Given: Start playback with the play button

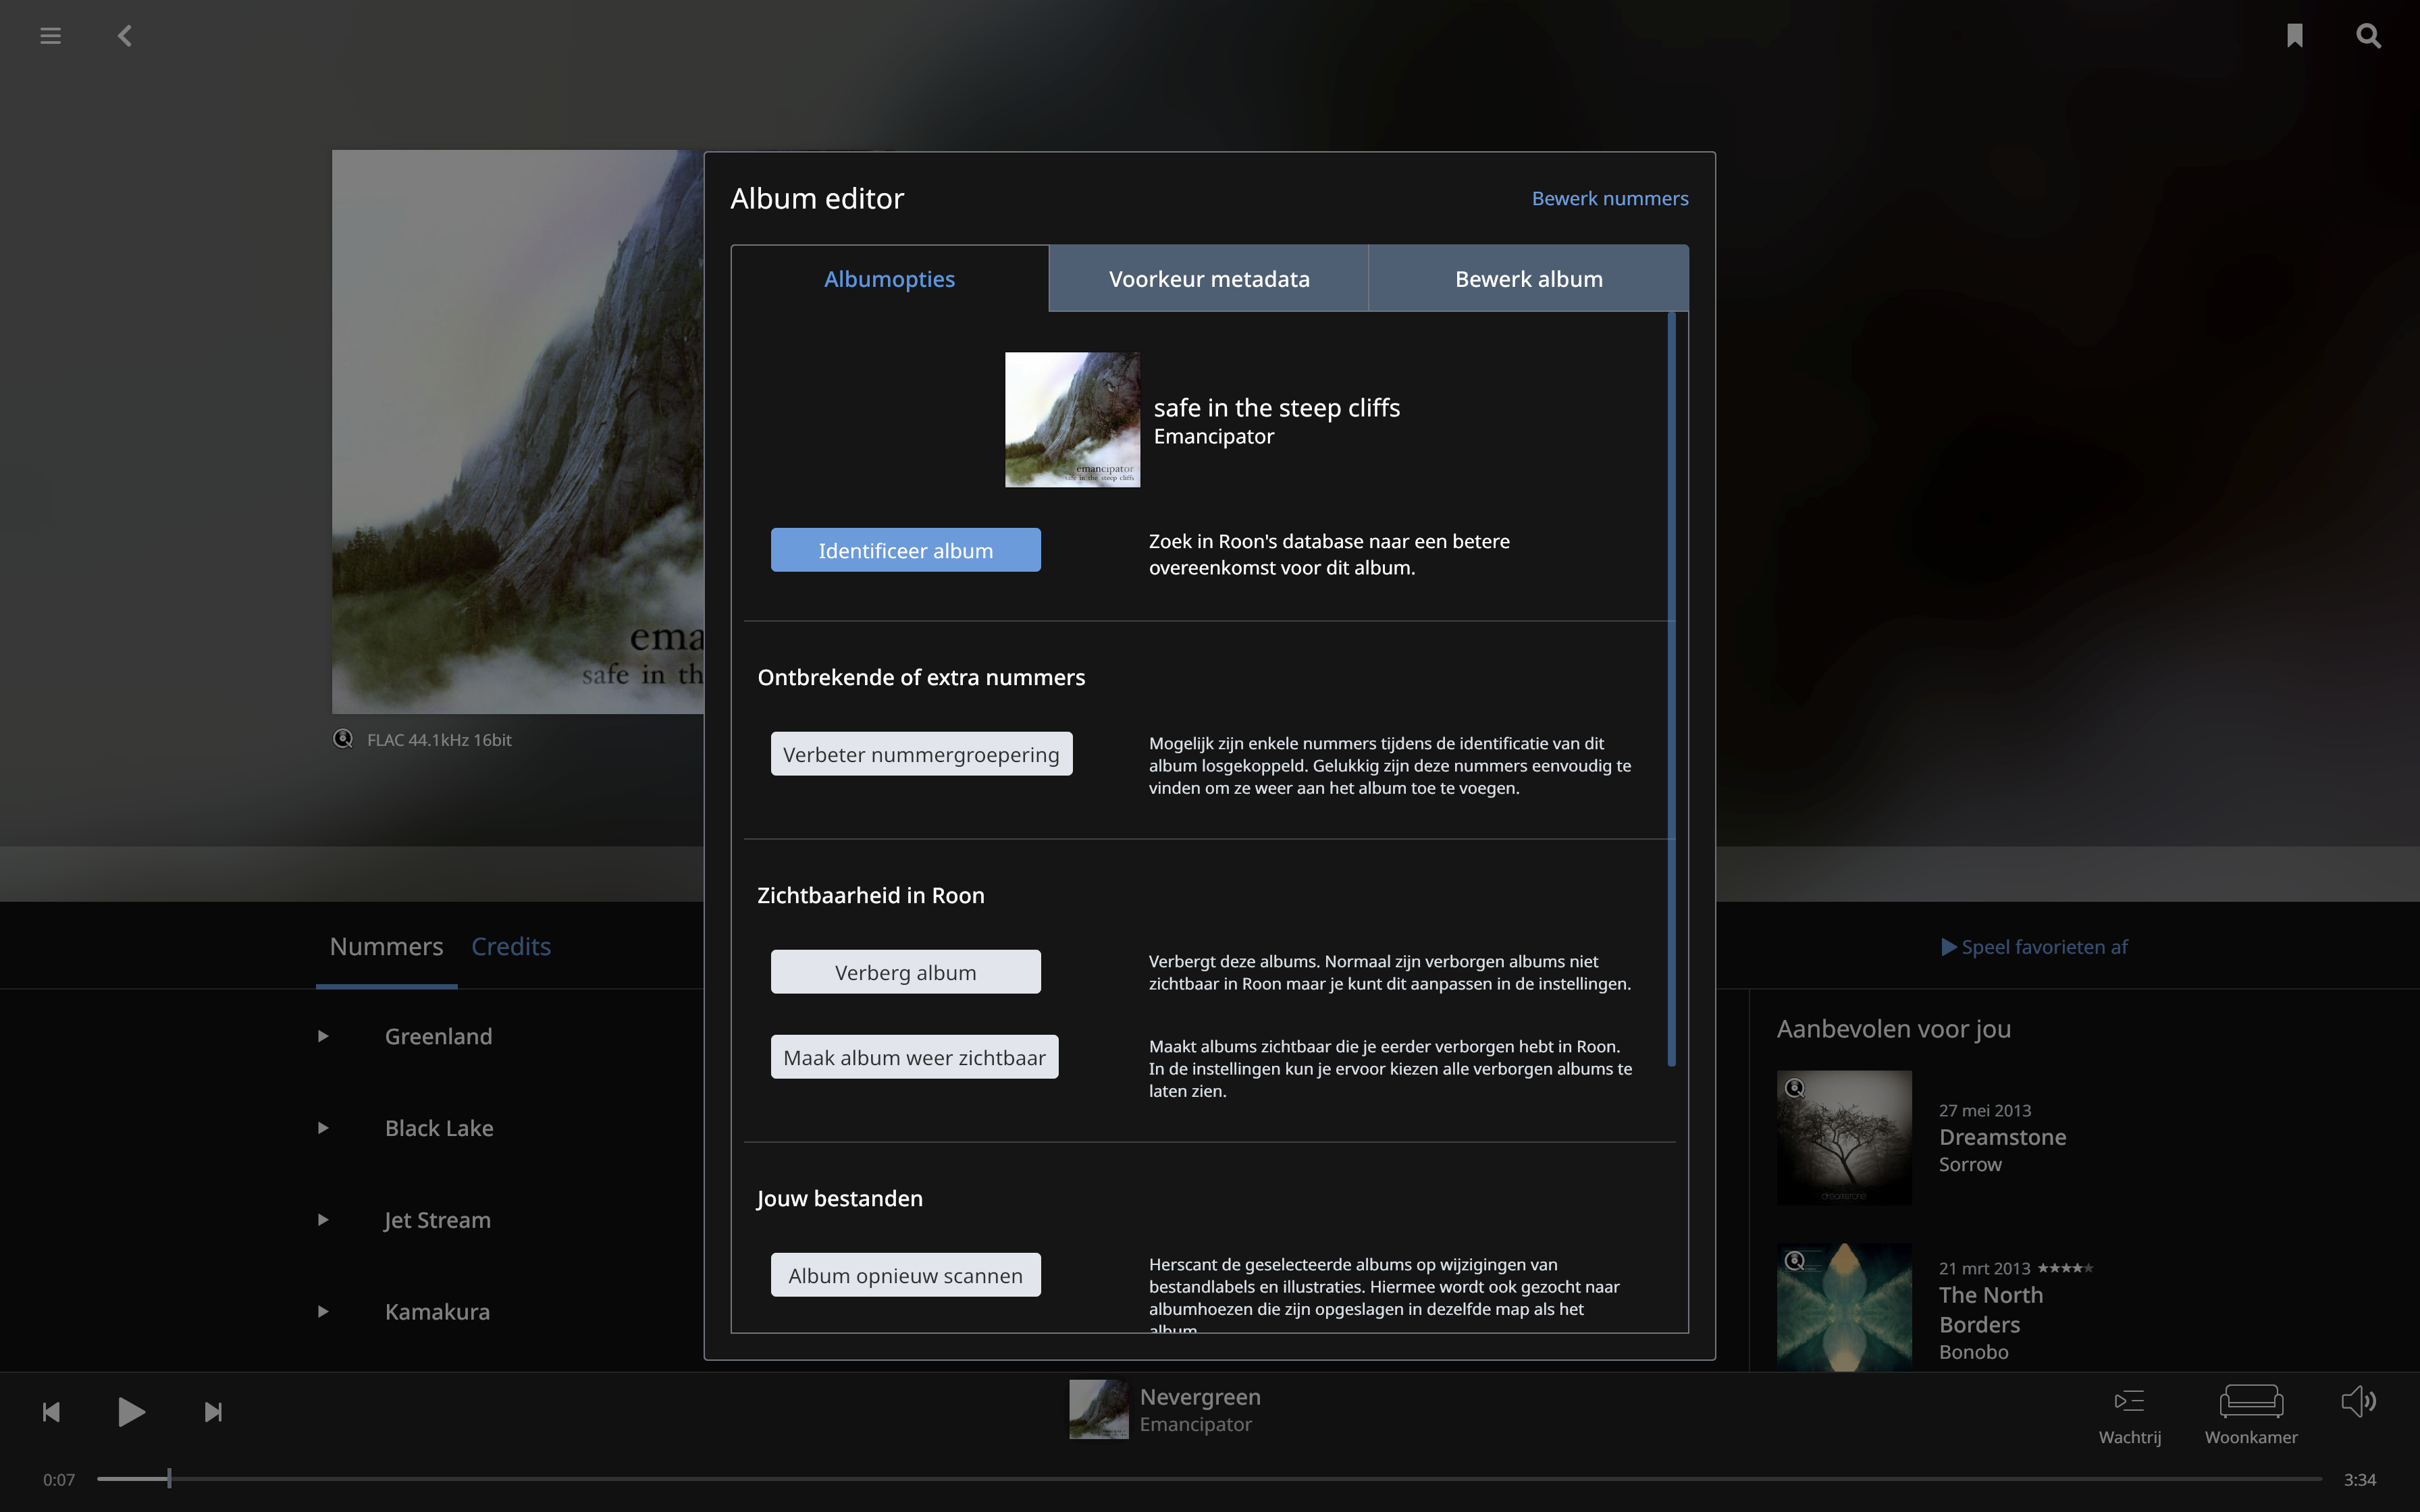Looking at the screenshot, I should point(131,1412).
